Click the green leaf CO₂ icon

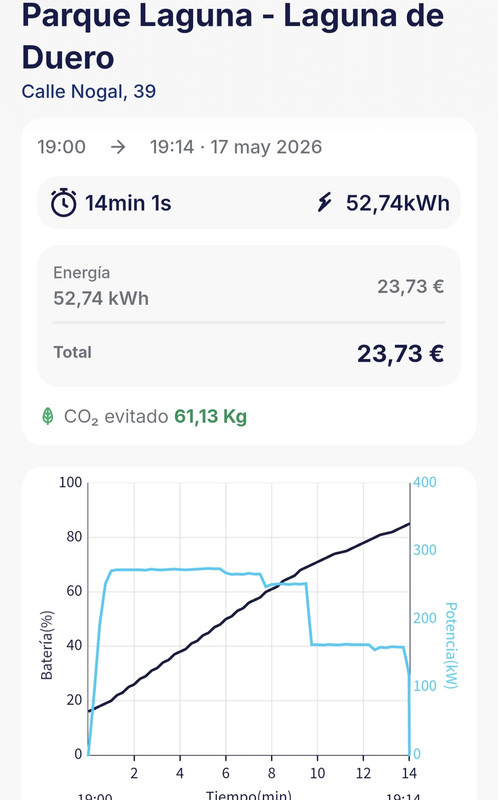(x=47, y=416)
